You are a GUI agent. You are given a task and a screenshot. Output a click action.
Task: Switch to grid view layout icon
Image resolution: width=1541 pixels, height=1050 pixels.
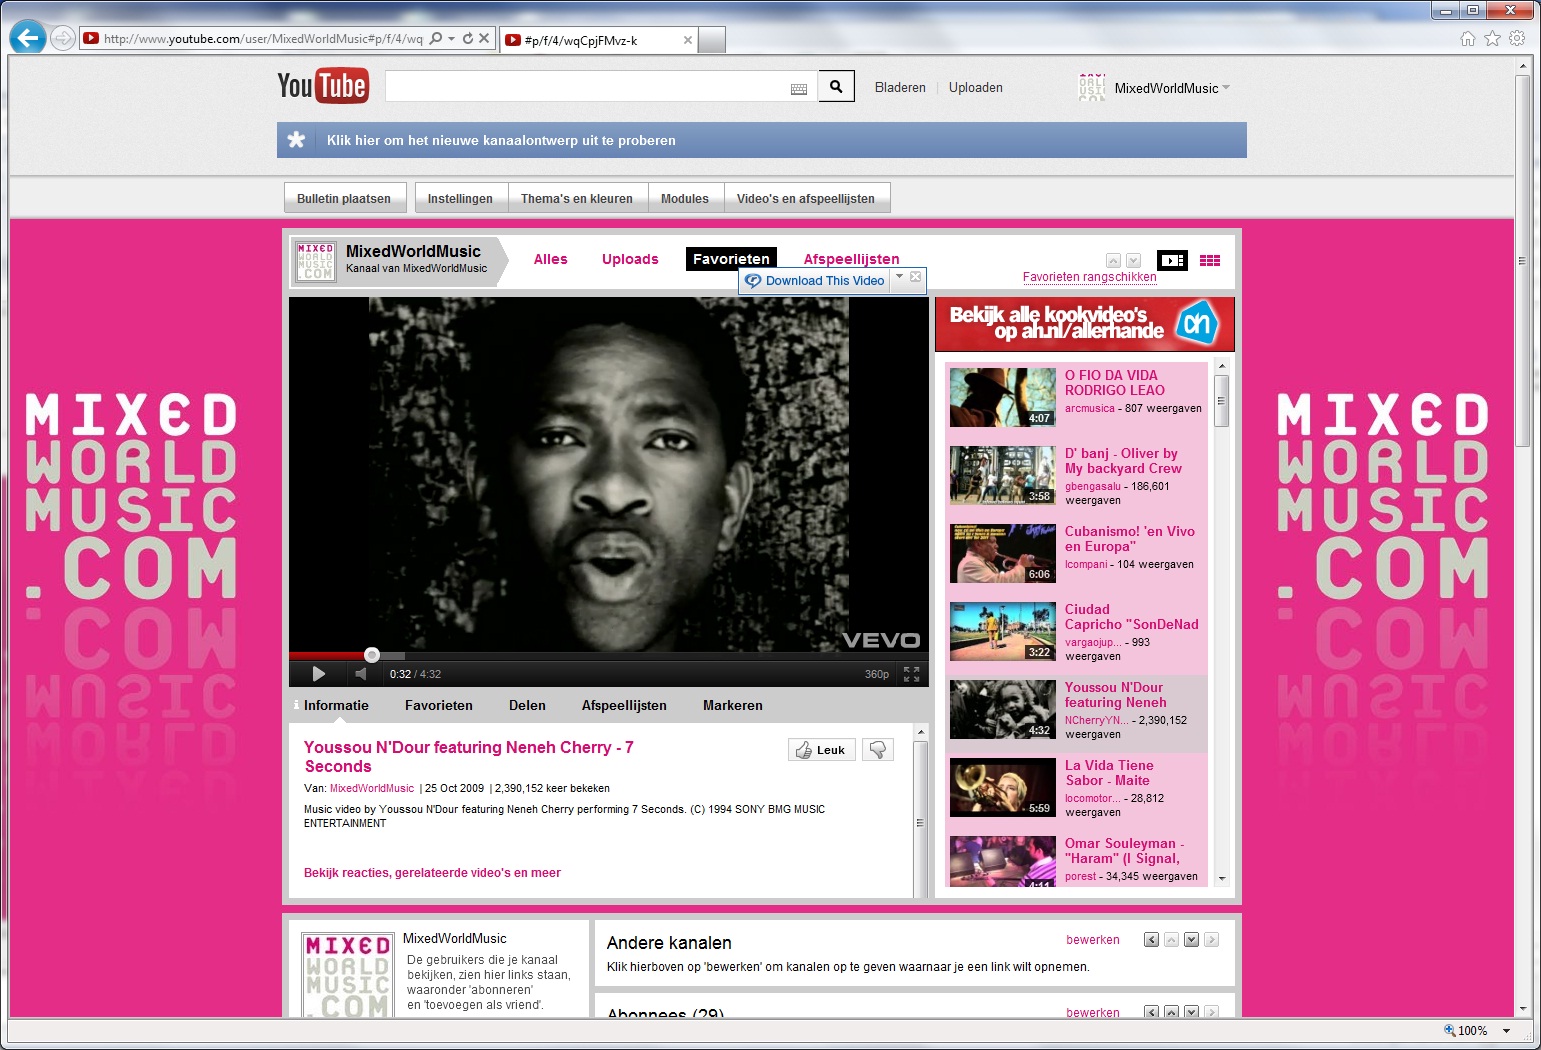1210,261
